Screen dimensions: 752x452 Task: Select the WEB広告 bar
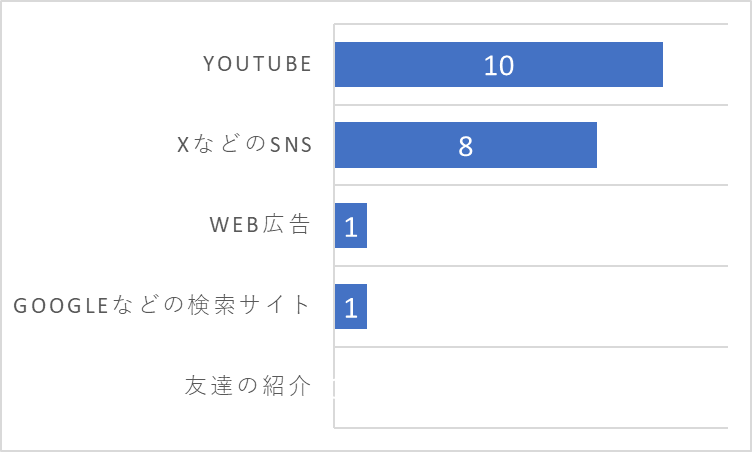pos(351,226)
